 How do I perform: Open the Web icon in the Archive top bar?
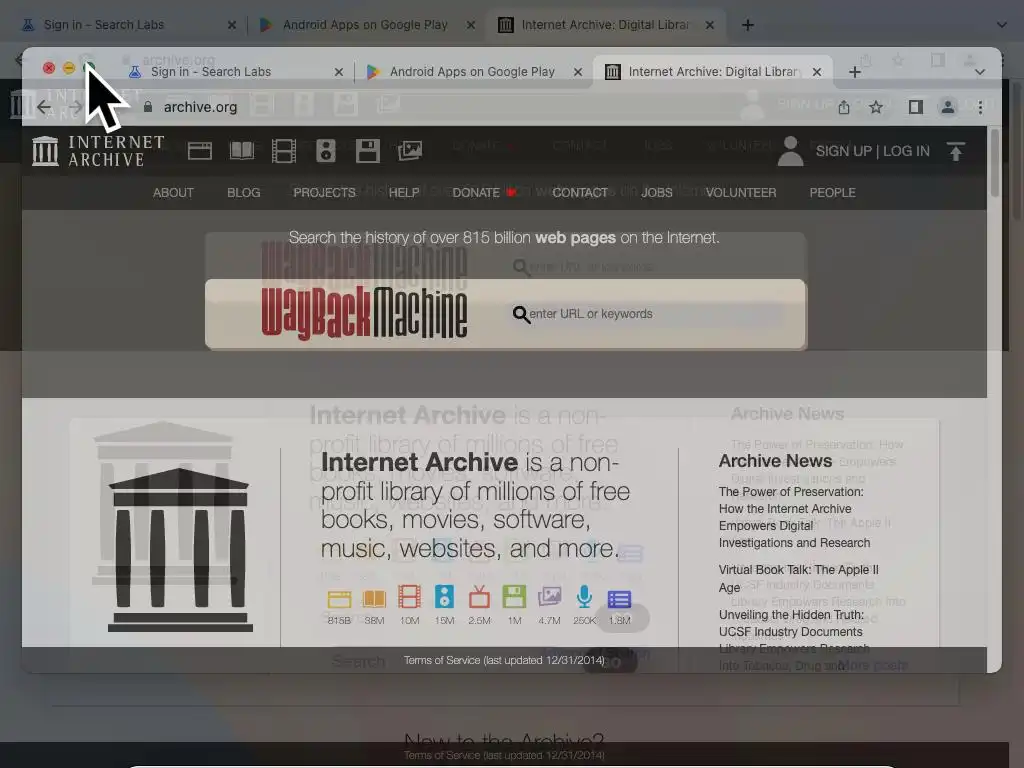click(x=200, y=151)
